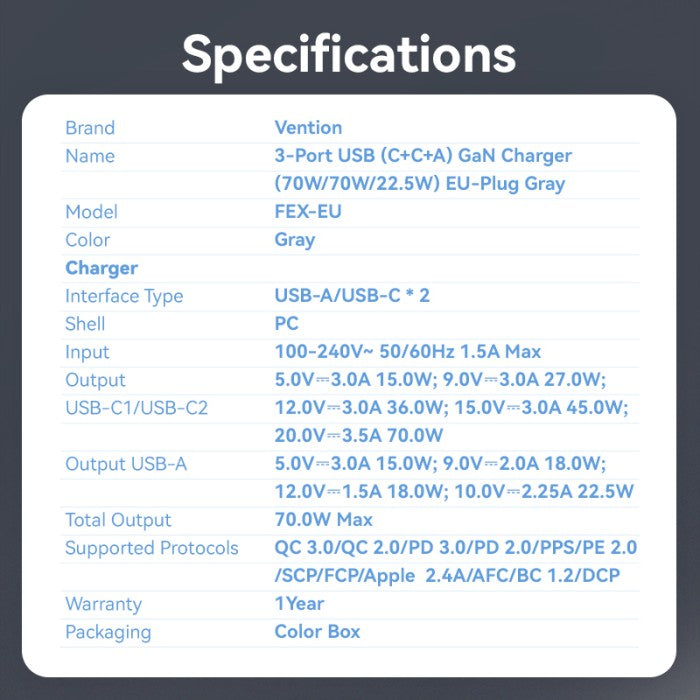Select the USB-A/USB-C * 2 value

pos(352,296)
